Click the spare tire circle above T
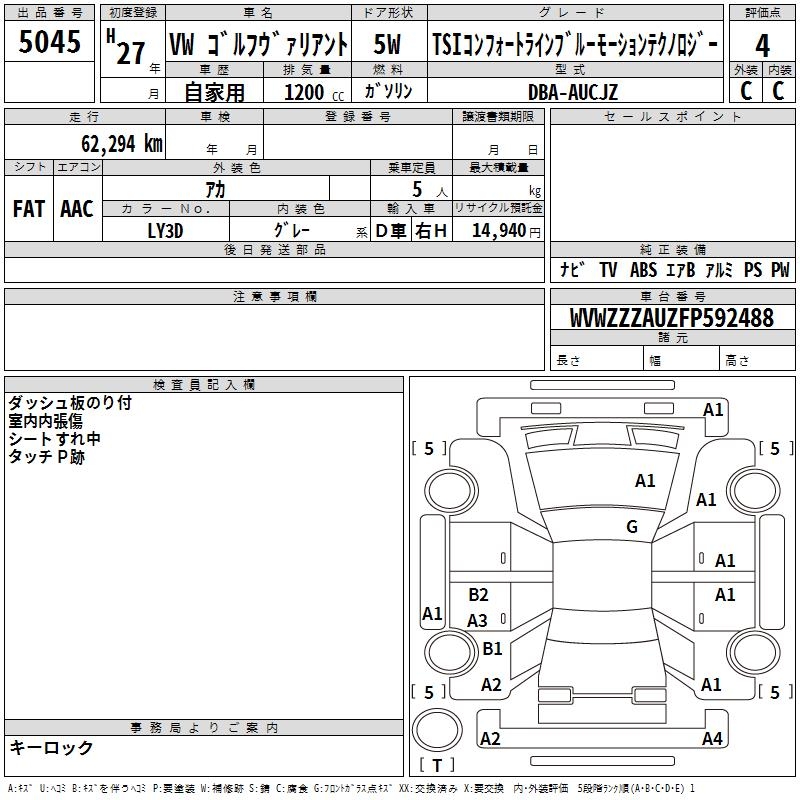 click(x=437, y=729)
